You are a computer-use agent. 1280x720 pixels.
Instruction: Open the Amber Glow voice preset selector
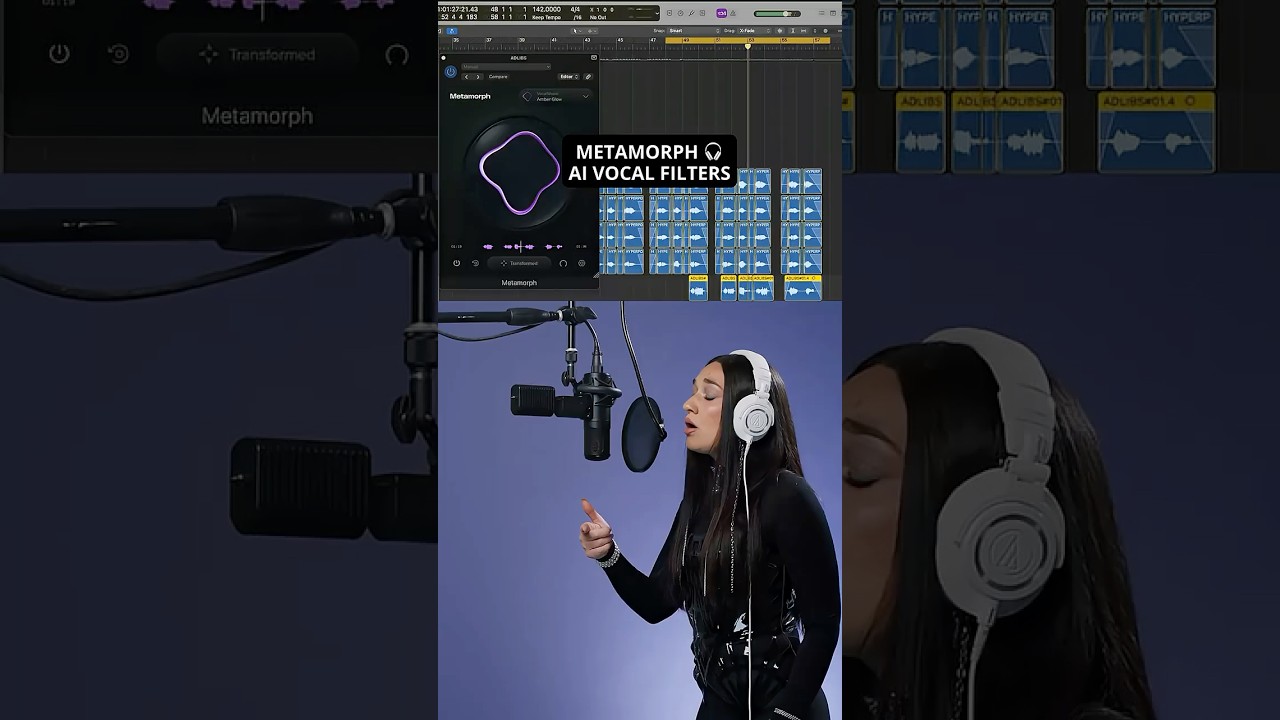click(557, 96)
